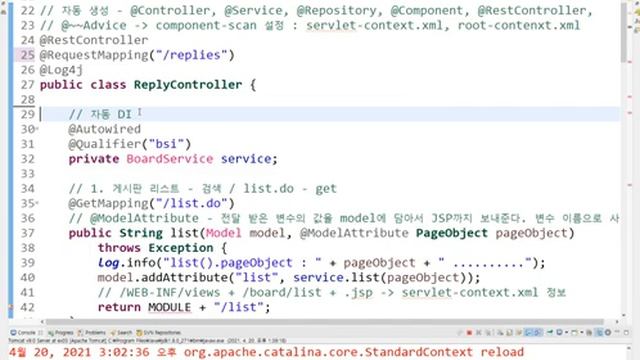Click the ReplyController class name
This screenshot has height=360, width=640.
[x=188, y=85]
